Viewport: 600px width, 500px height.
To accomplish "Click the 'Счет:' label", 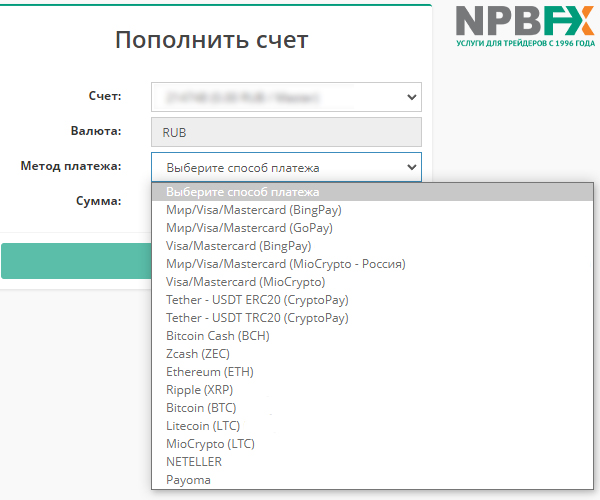I will tap(105, 96).
